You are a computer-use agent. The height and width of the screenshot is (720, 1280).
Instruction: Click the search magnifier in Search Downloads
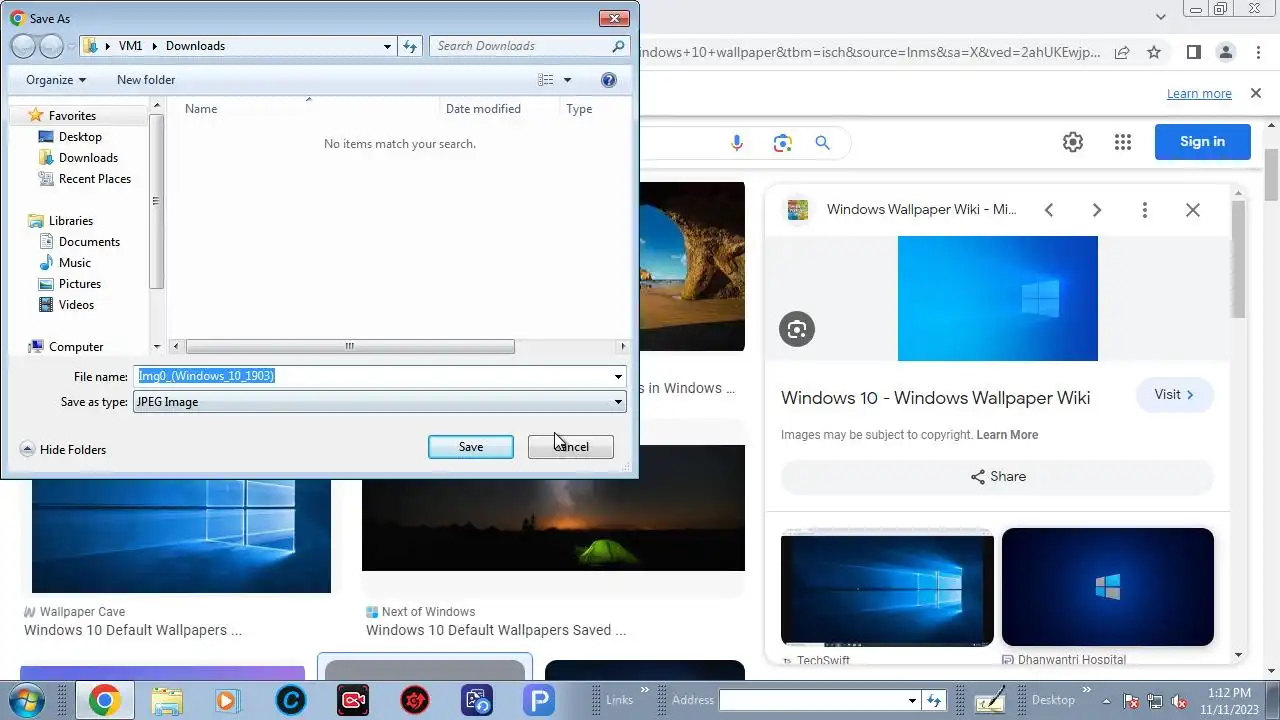(x=618, y=46)
